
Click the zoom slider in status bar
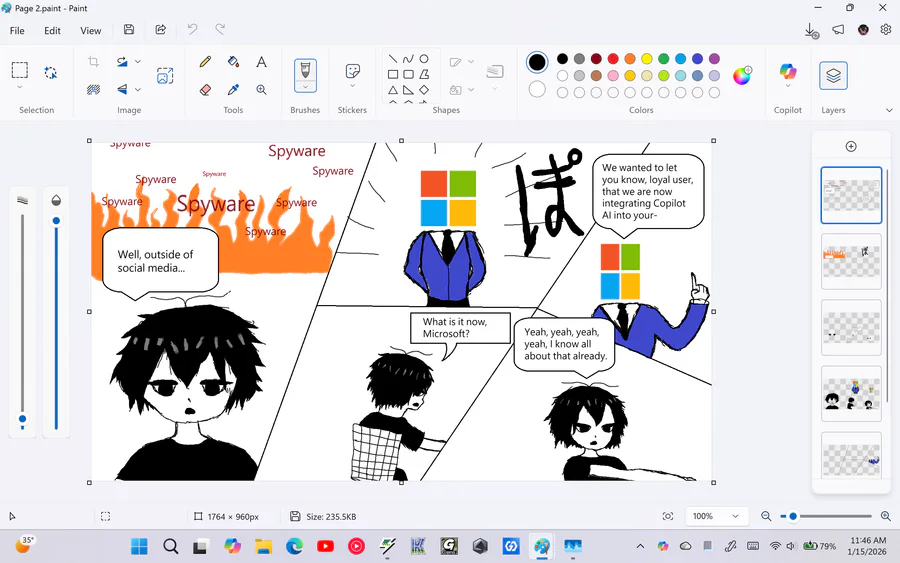point(825,517)
